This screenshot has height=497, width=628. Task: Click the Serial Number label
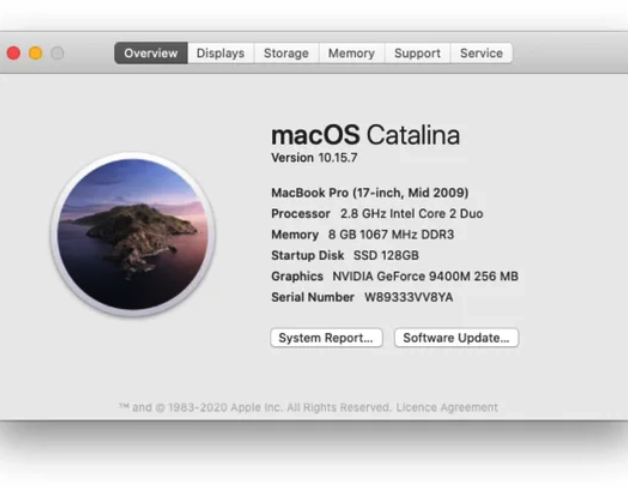[x=313, y=297]
